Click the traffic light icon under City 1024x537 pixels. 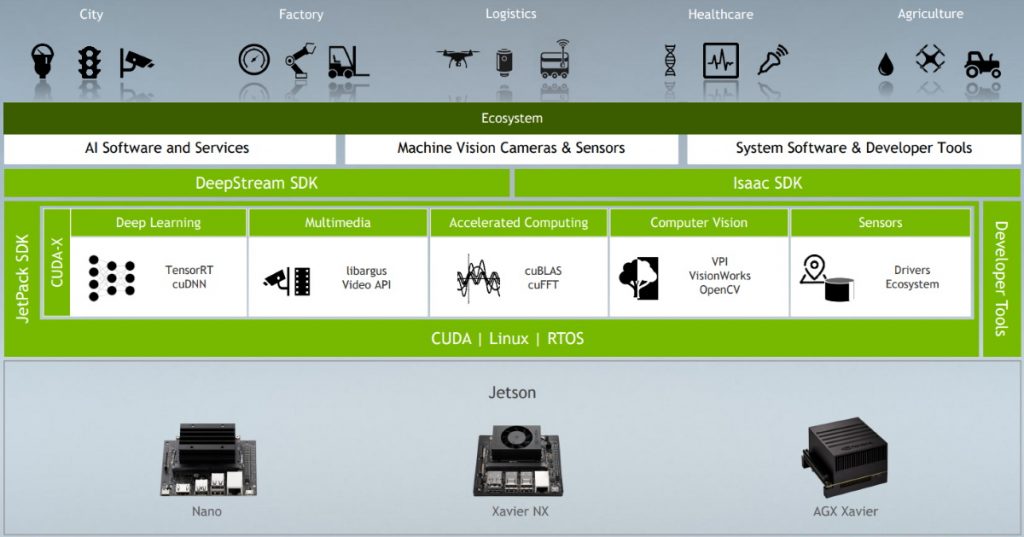pyautogui.click(x=90, y=63)
